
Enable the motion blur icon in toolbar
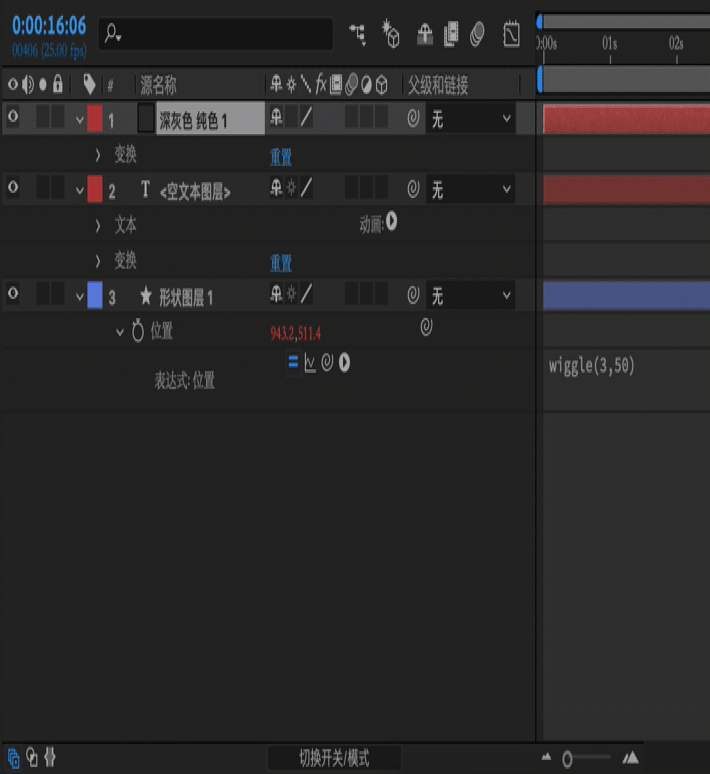[x=477, y=34]
